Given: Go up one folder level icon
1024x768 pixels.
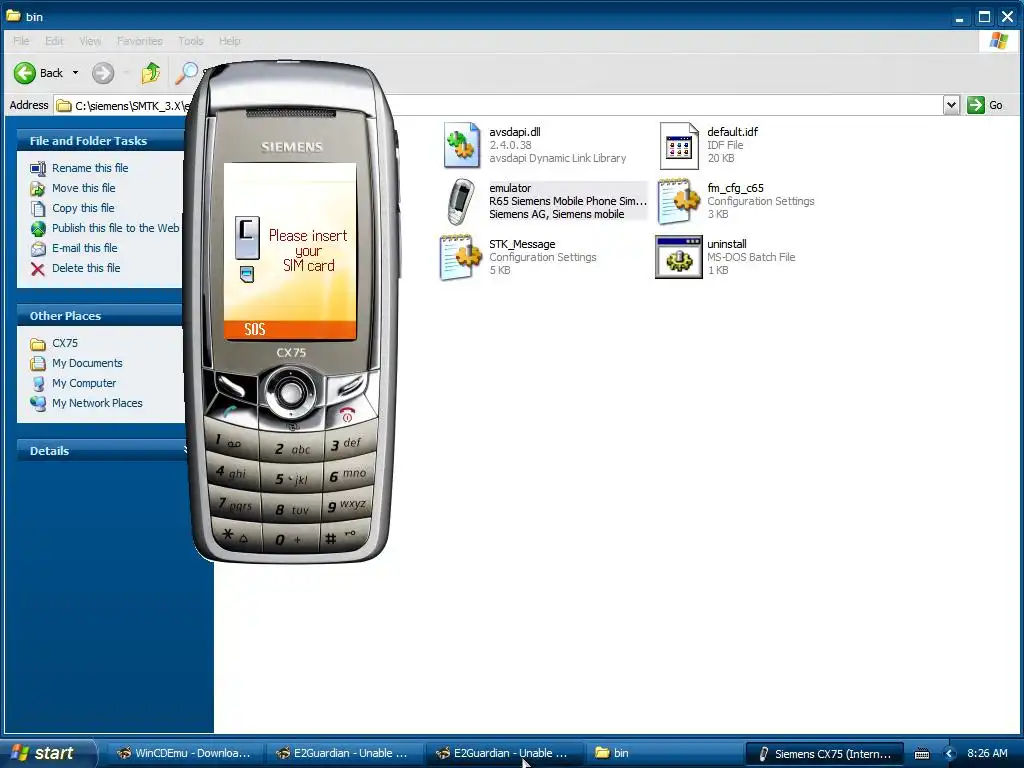Looking at the screenshot, I should click(x=151, y=73).
